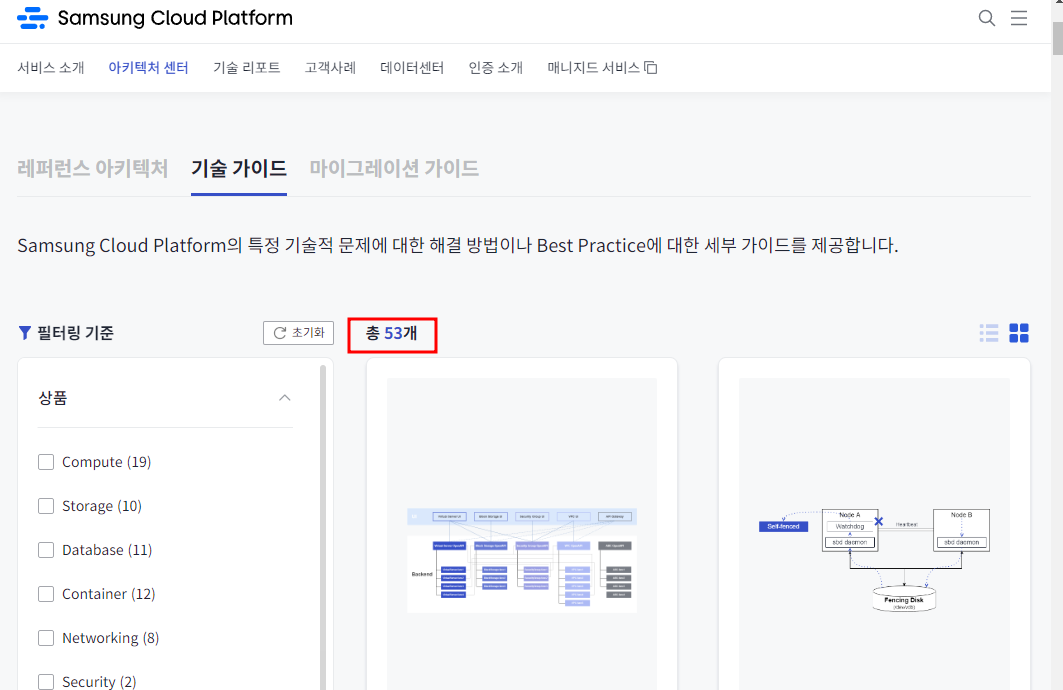This screenshot has width=1063, height=690.
Task: Open 기술 리포트 menu
Action: click(247, 67)
